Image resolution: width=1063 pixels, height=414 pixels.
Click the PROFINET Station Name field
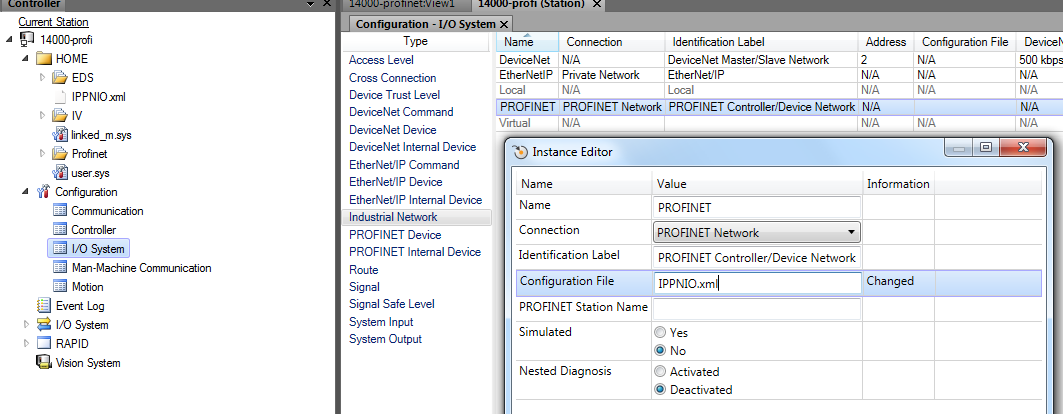click(x=757, y=309)
